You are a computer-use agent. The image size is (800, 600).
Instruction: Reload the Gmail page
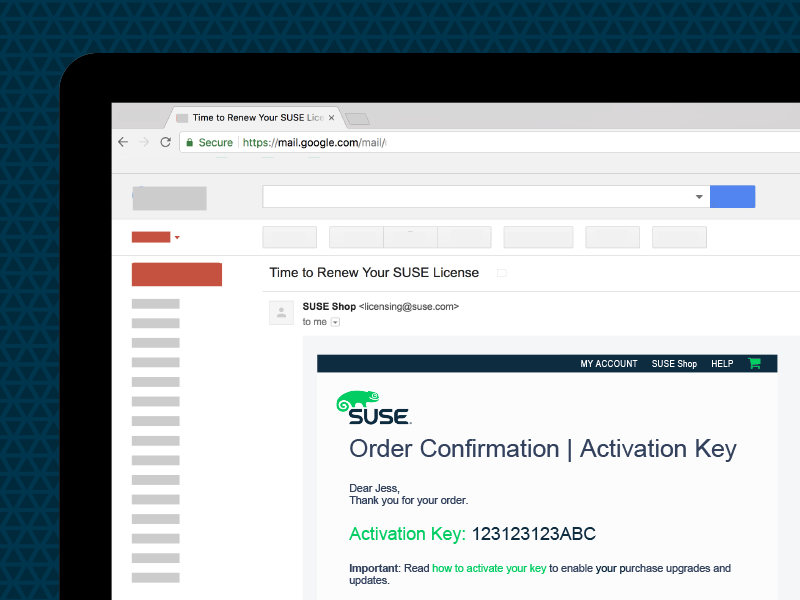point(164,142)
